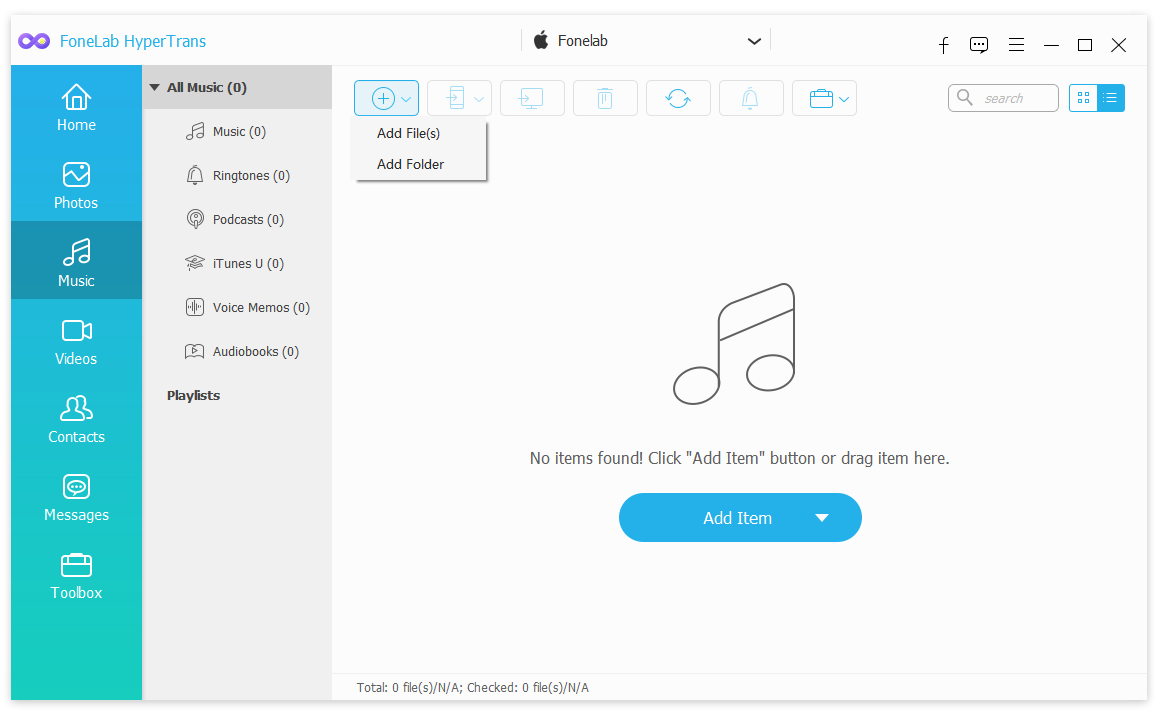Image resolution: width=1159 pixels, height=716 pixels.
Task: Click the refresh toolbar icon
Action: 678,98
